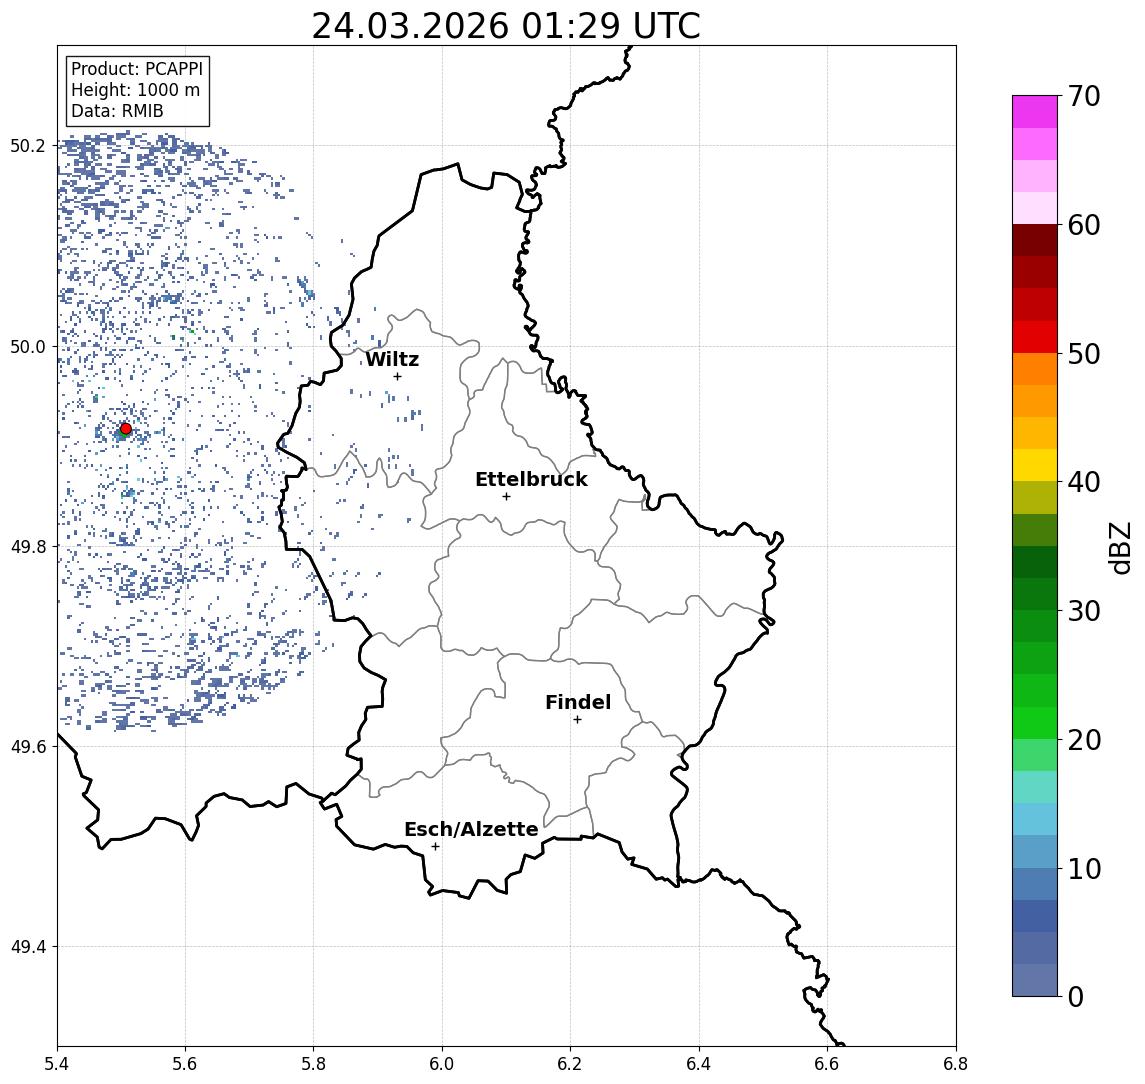Click the yellow 40 dBZ color band
This screenshot has width=1145, height=1084.
click(x=1035, y=465)
